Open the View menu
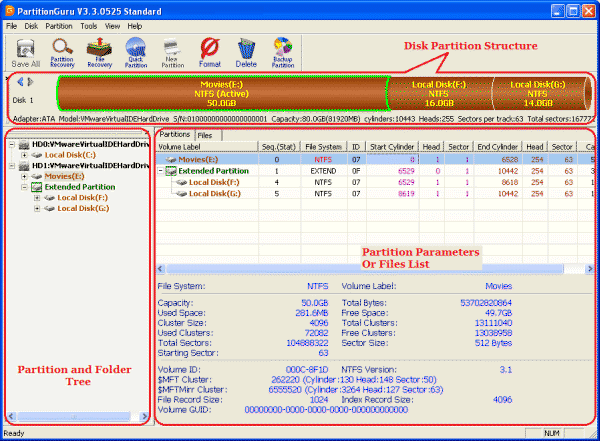 coord(112,26)
